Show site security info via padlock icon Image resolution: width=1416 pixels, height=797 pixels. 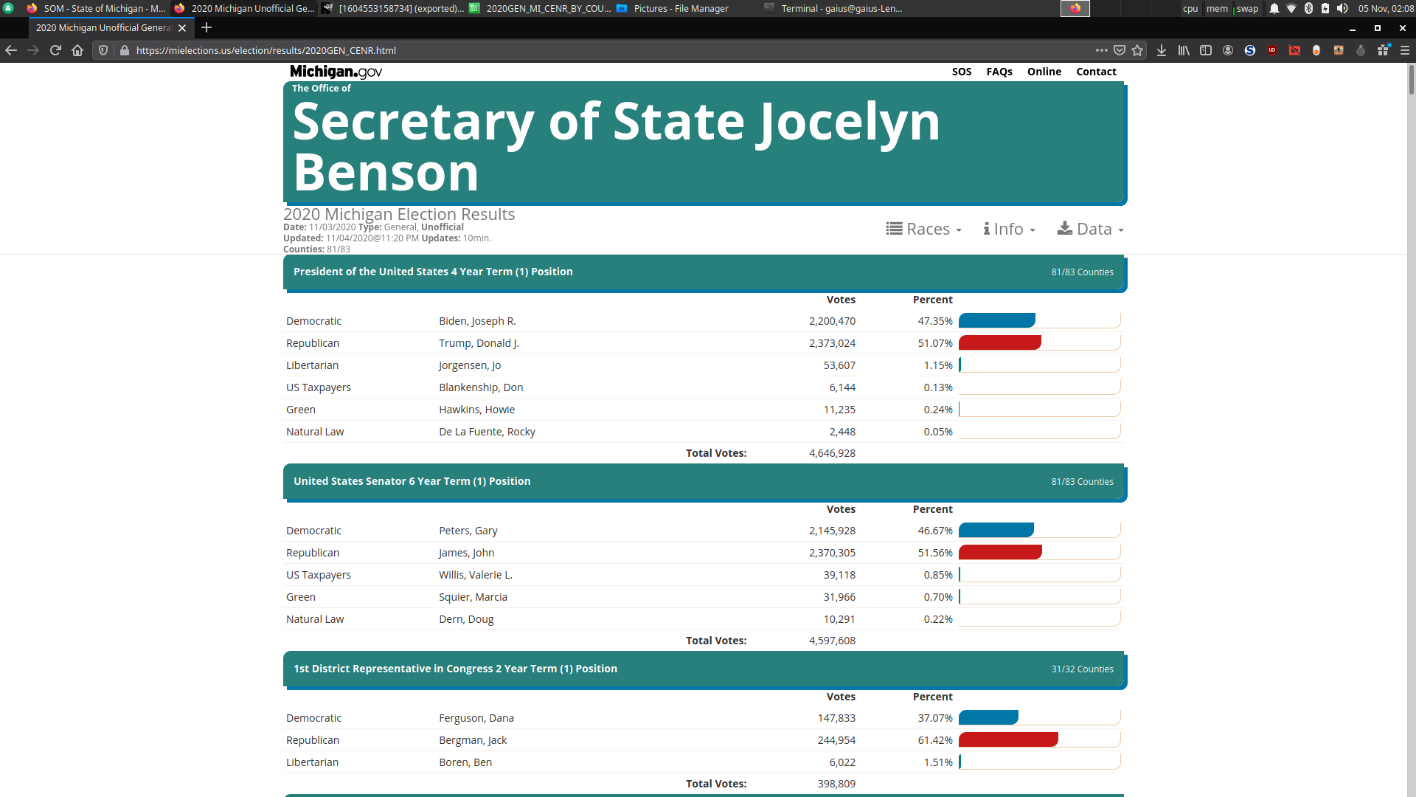tap(124, 50)
